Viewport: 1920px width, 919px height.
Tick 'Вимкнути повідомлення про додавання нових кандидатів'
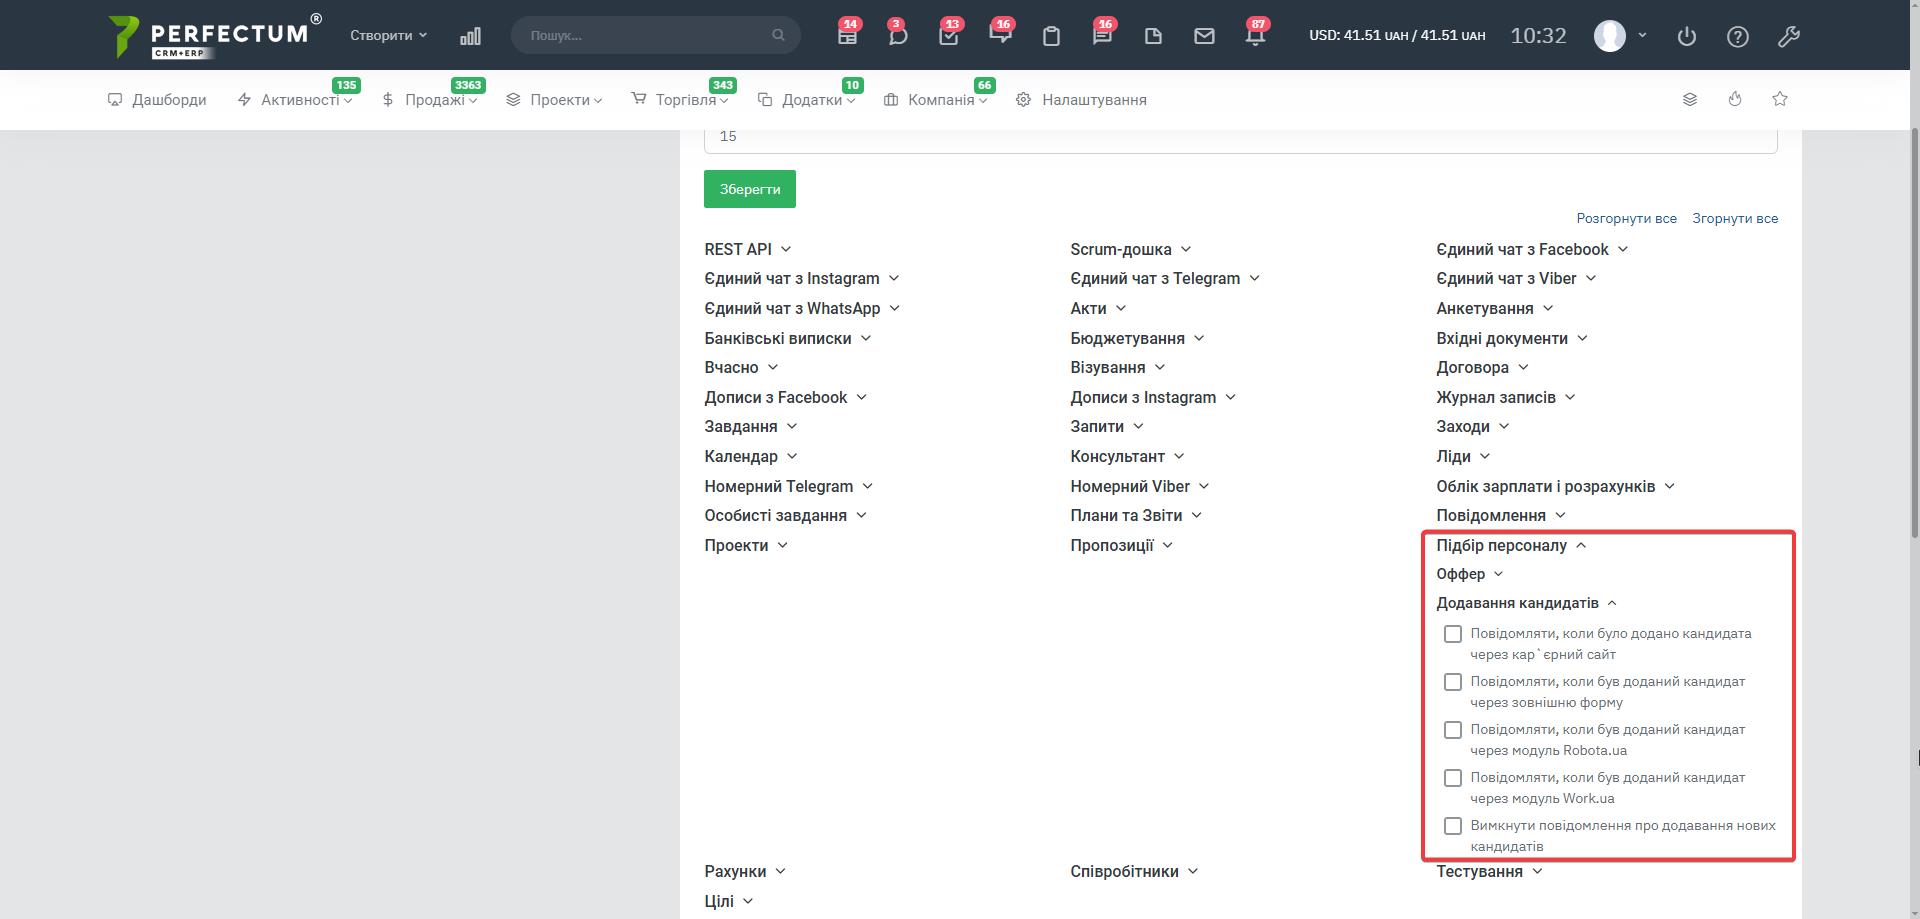coord(1452,826)
